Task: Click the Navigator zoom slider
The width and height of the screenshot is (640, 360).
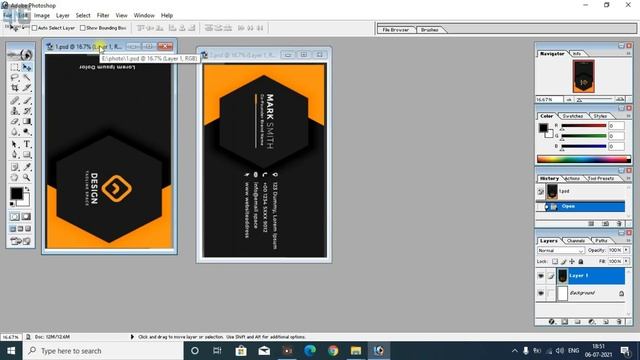Action: (596, 100)
